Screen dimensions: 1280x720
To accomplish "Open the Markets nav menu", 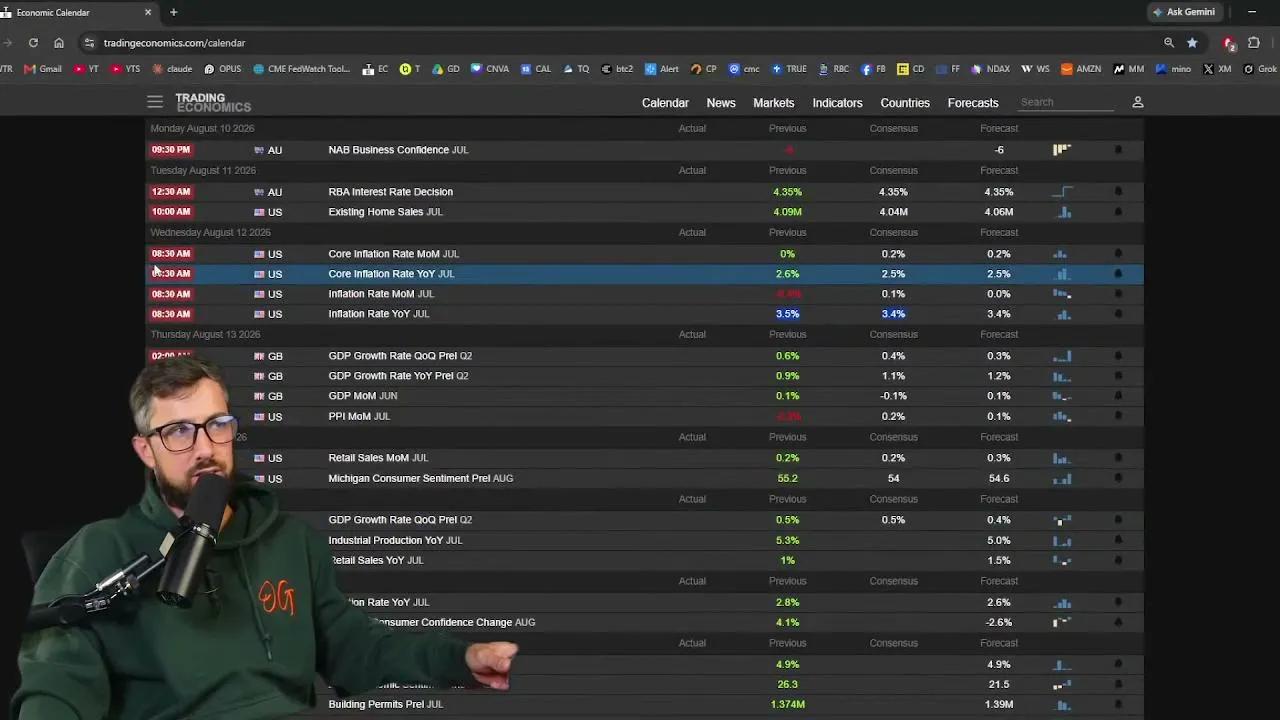I will click(x=774, y=103).
